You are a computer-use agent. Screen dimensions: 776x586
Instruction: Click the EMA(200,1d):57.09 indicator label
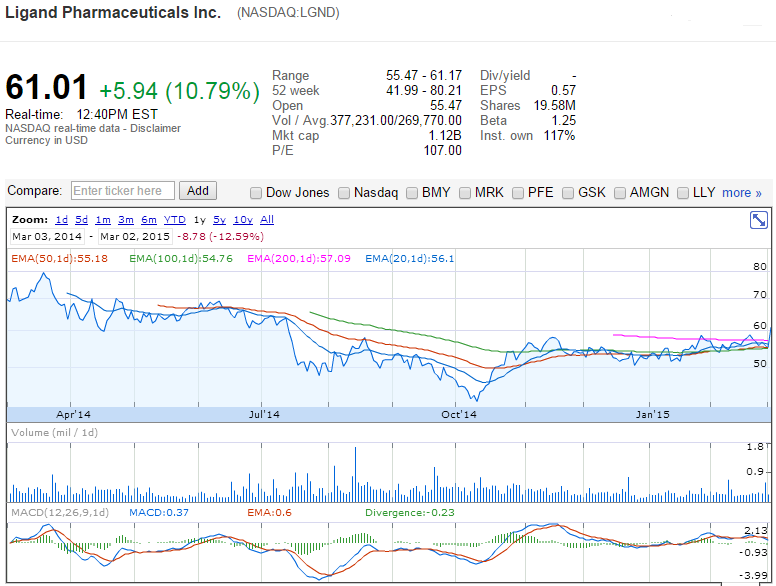pos(299,258)
